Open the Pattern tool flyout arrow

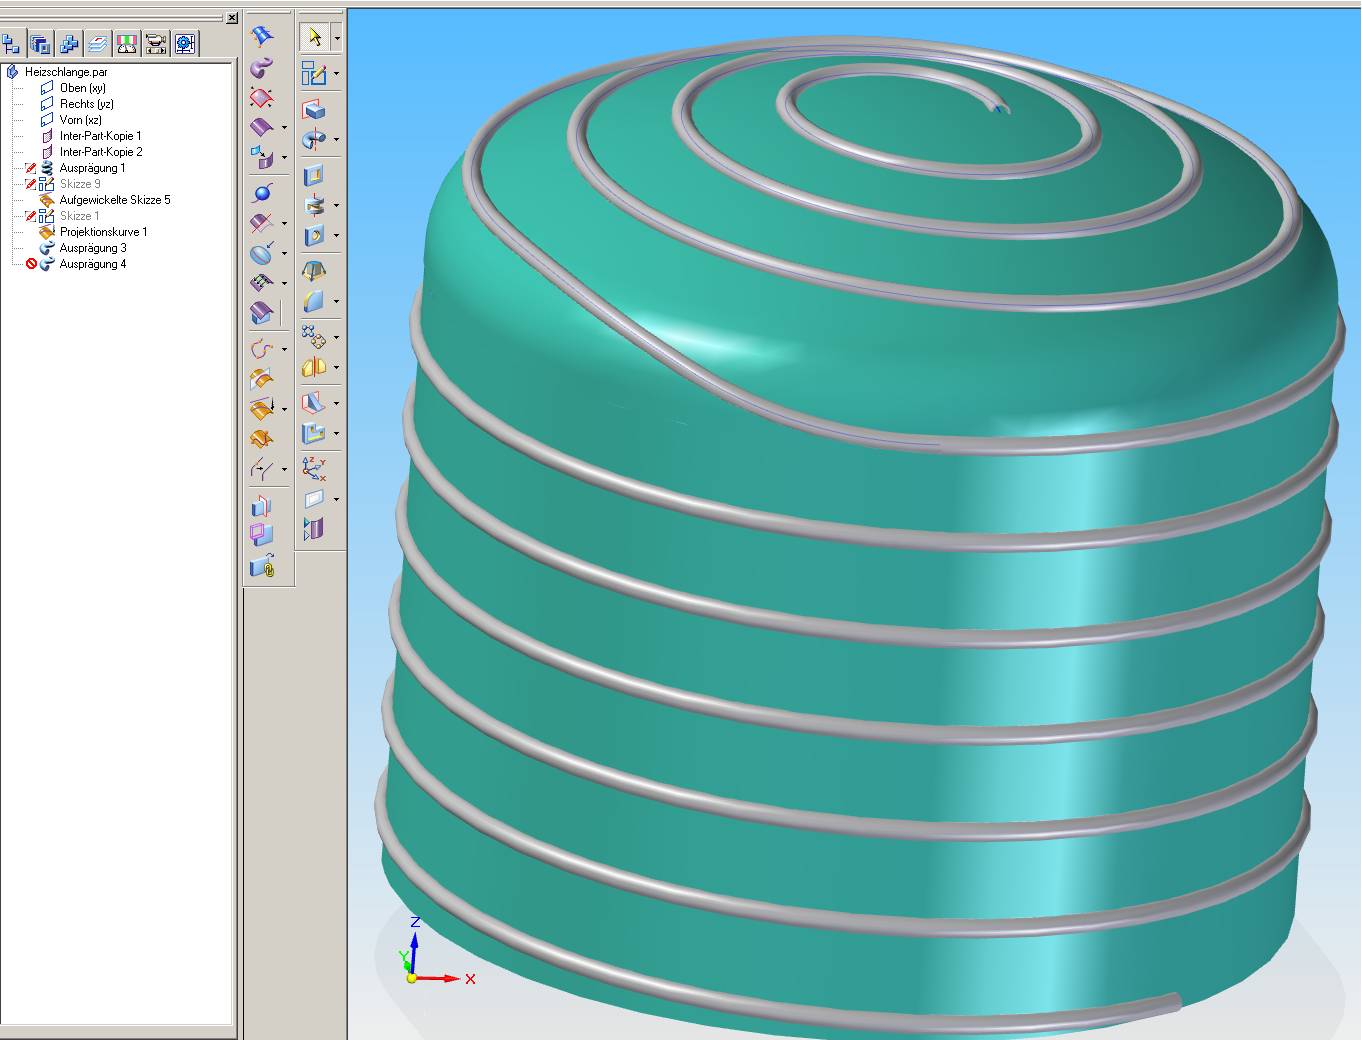tap(337, 338)
